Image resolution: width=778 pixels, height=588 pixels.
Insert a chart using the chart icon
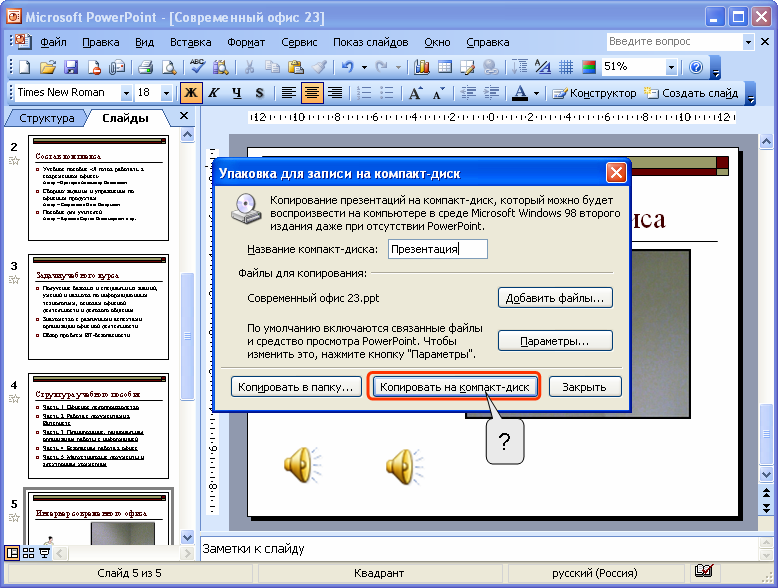pos(421,67)
